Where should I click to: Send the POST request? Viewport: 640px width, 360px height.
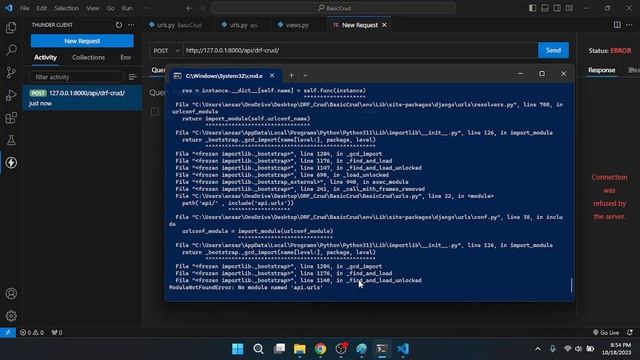[x=553, y=50]
